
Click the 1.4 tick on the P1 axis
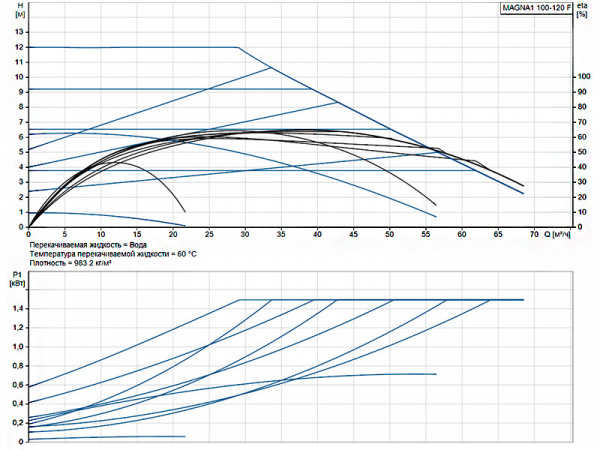16,309
